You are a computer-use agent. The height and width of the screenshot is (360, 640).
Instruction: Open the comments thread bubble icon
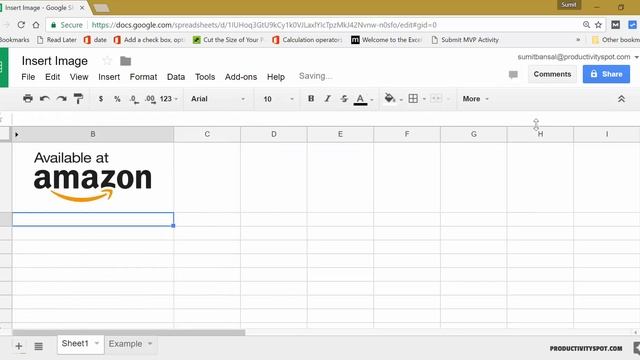(513, 74)
